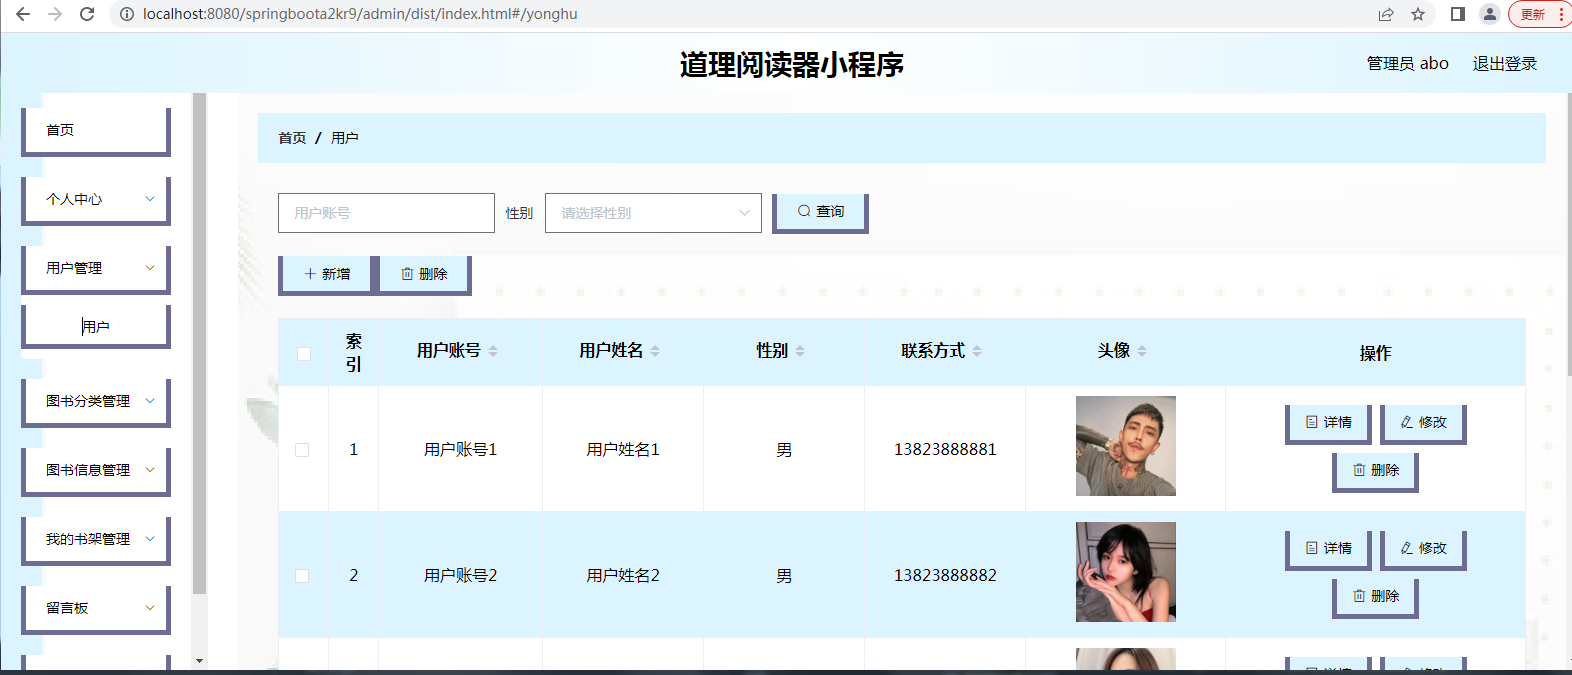Click the 用户账号 search input field

(x=386, y=213)
